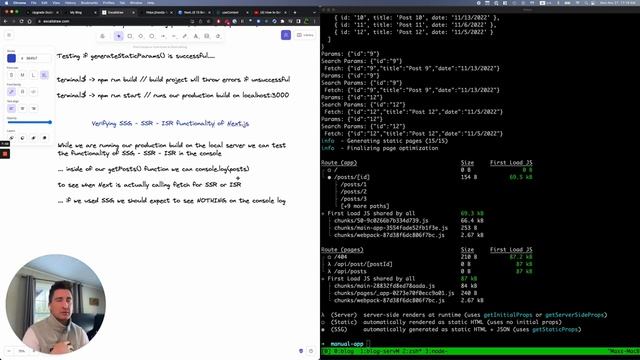The height and width of the screenshot is (360, 640).
Task: Click the presenter webcam circle thumbnail
Action: tap(56, 304)
